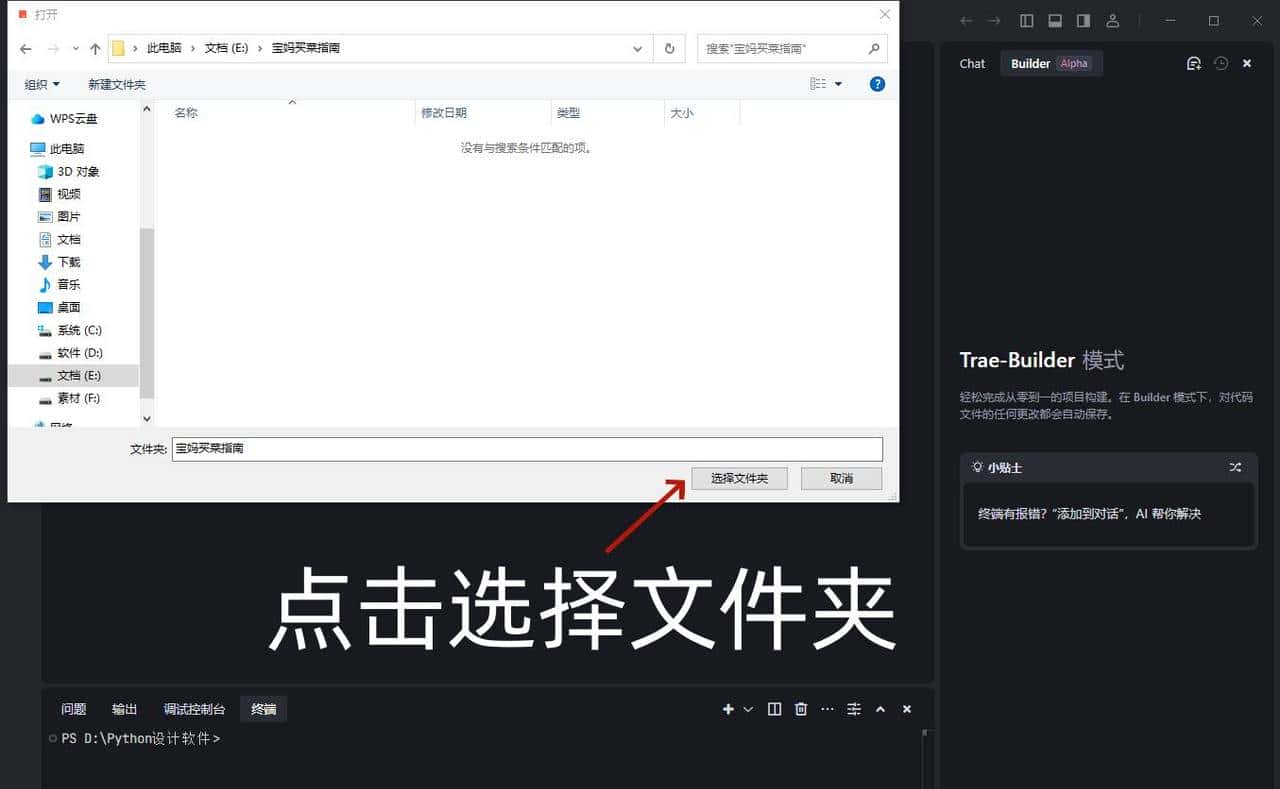
Task: Create a new terminal with the plus icon
Action: (x=726, y=709)
